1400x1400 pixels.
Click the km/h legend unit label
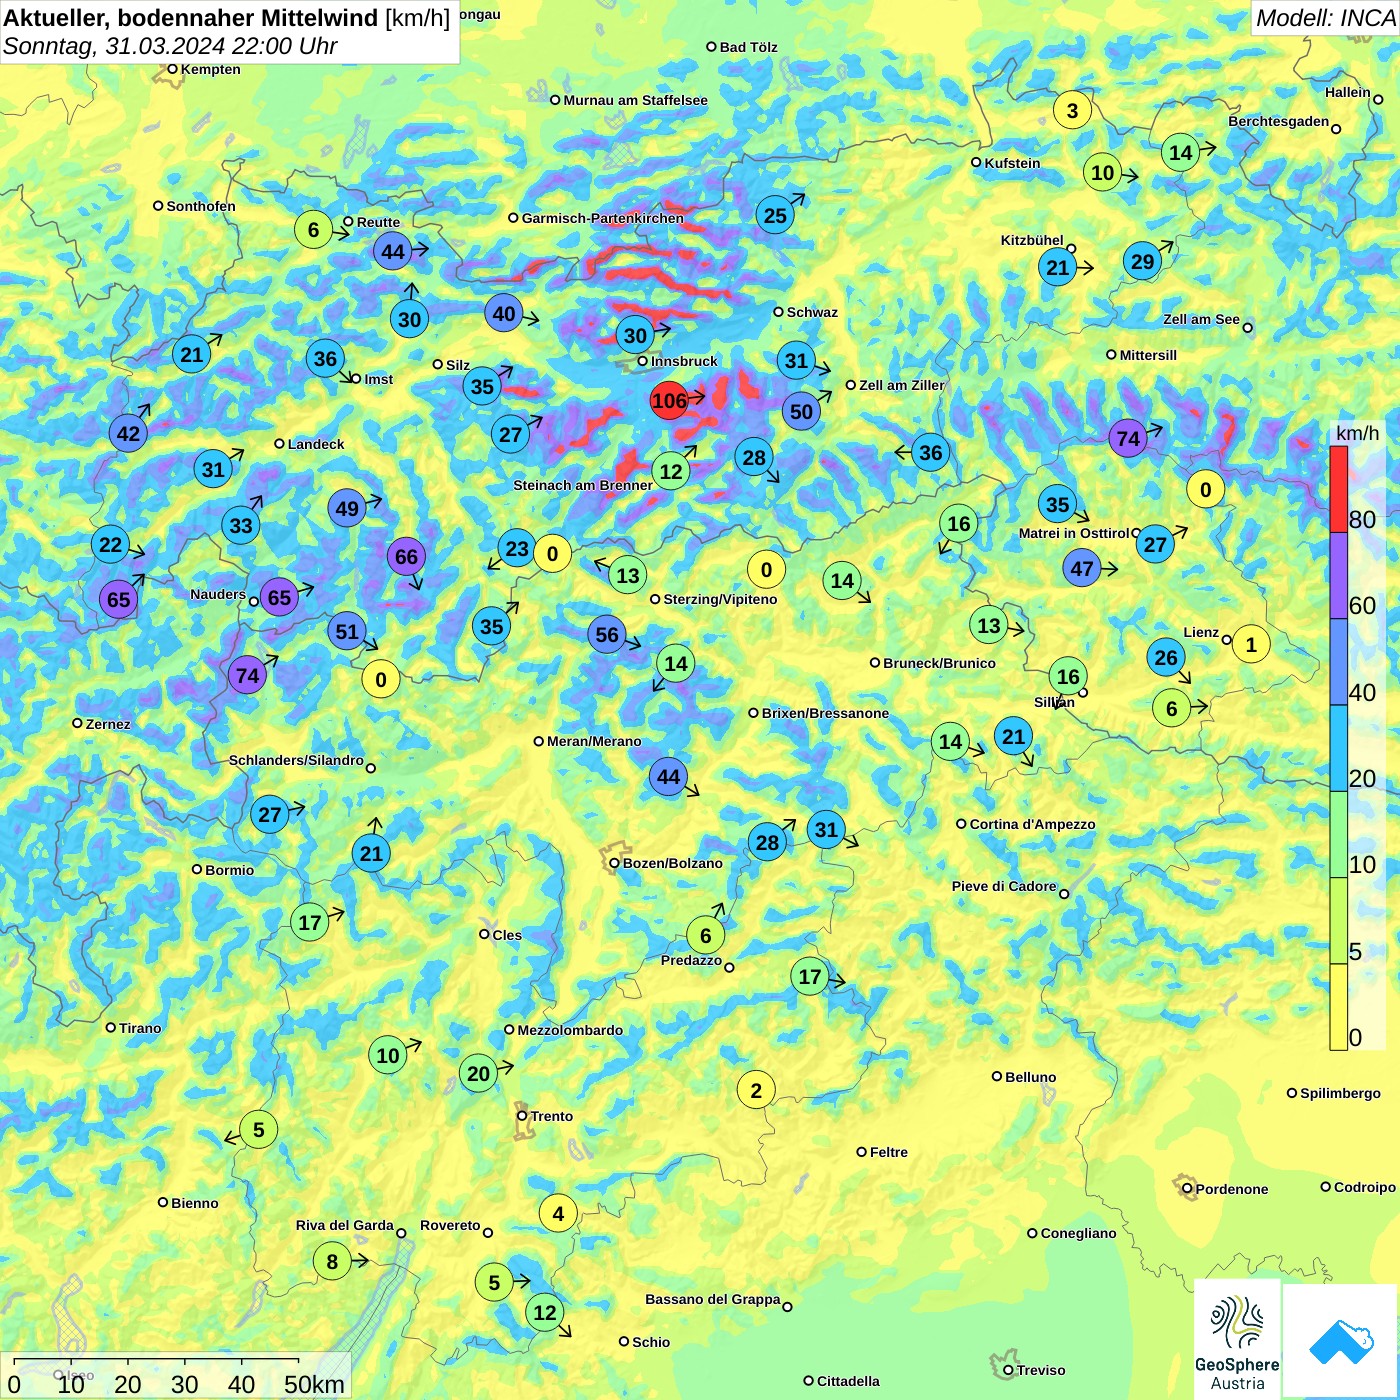click(1357, 433)
